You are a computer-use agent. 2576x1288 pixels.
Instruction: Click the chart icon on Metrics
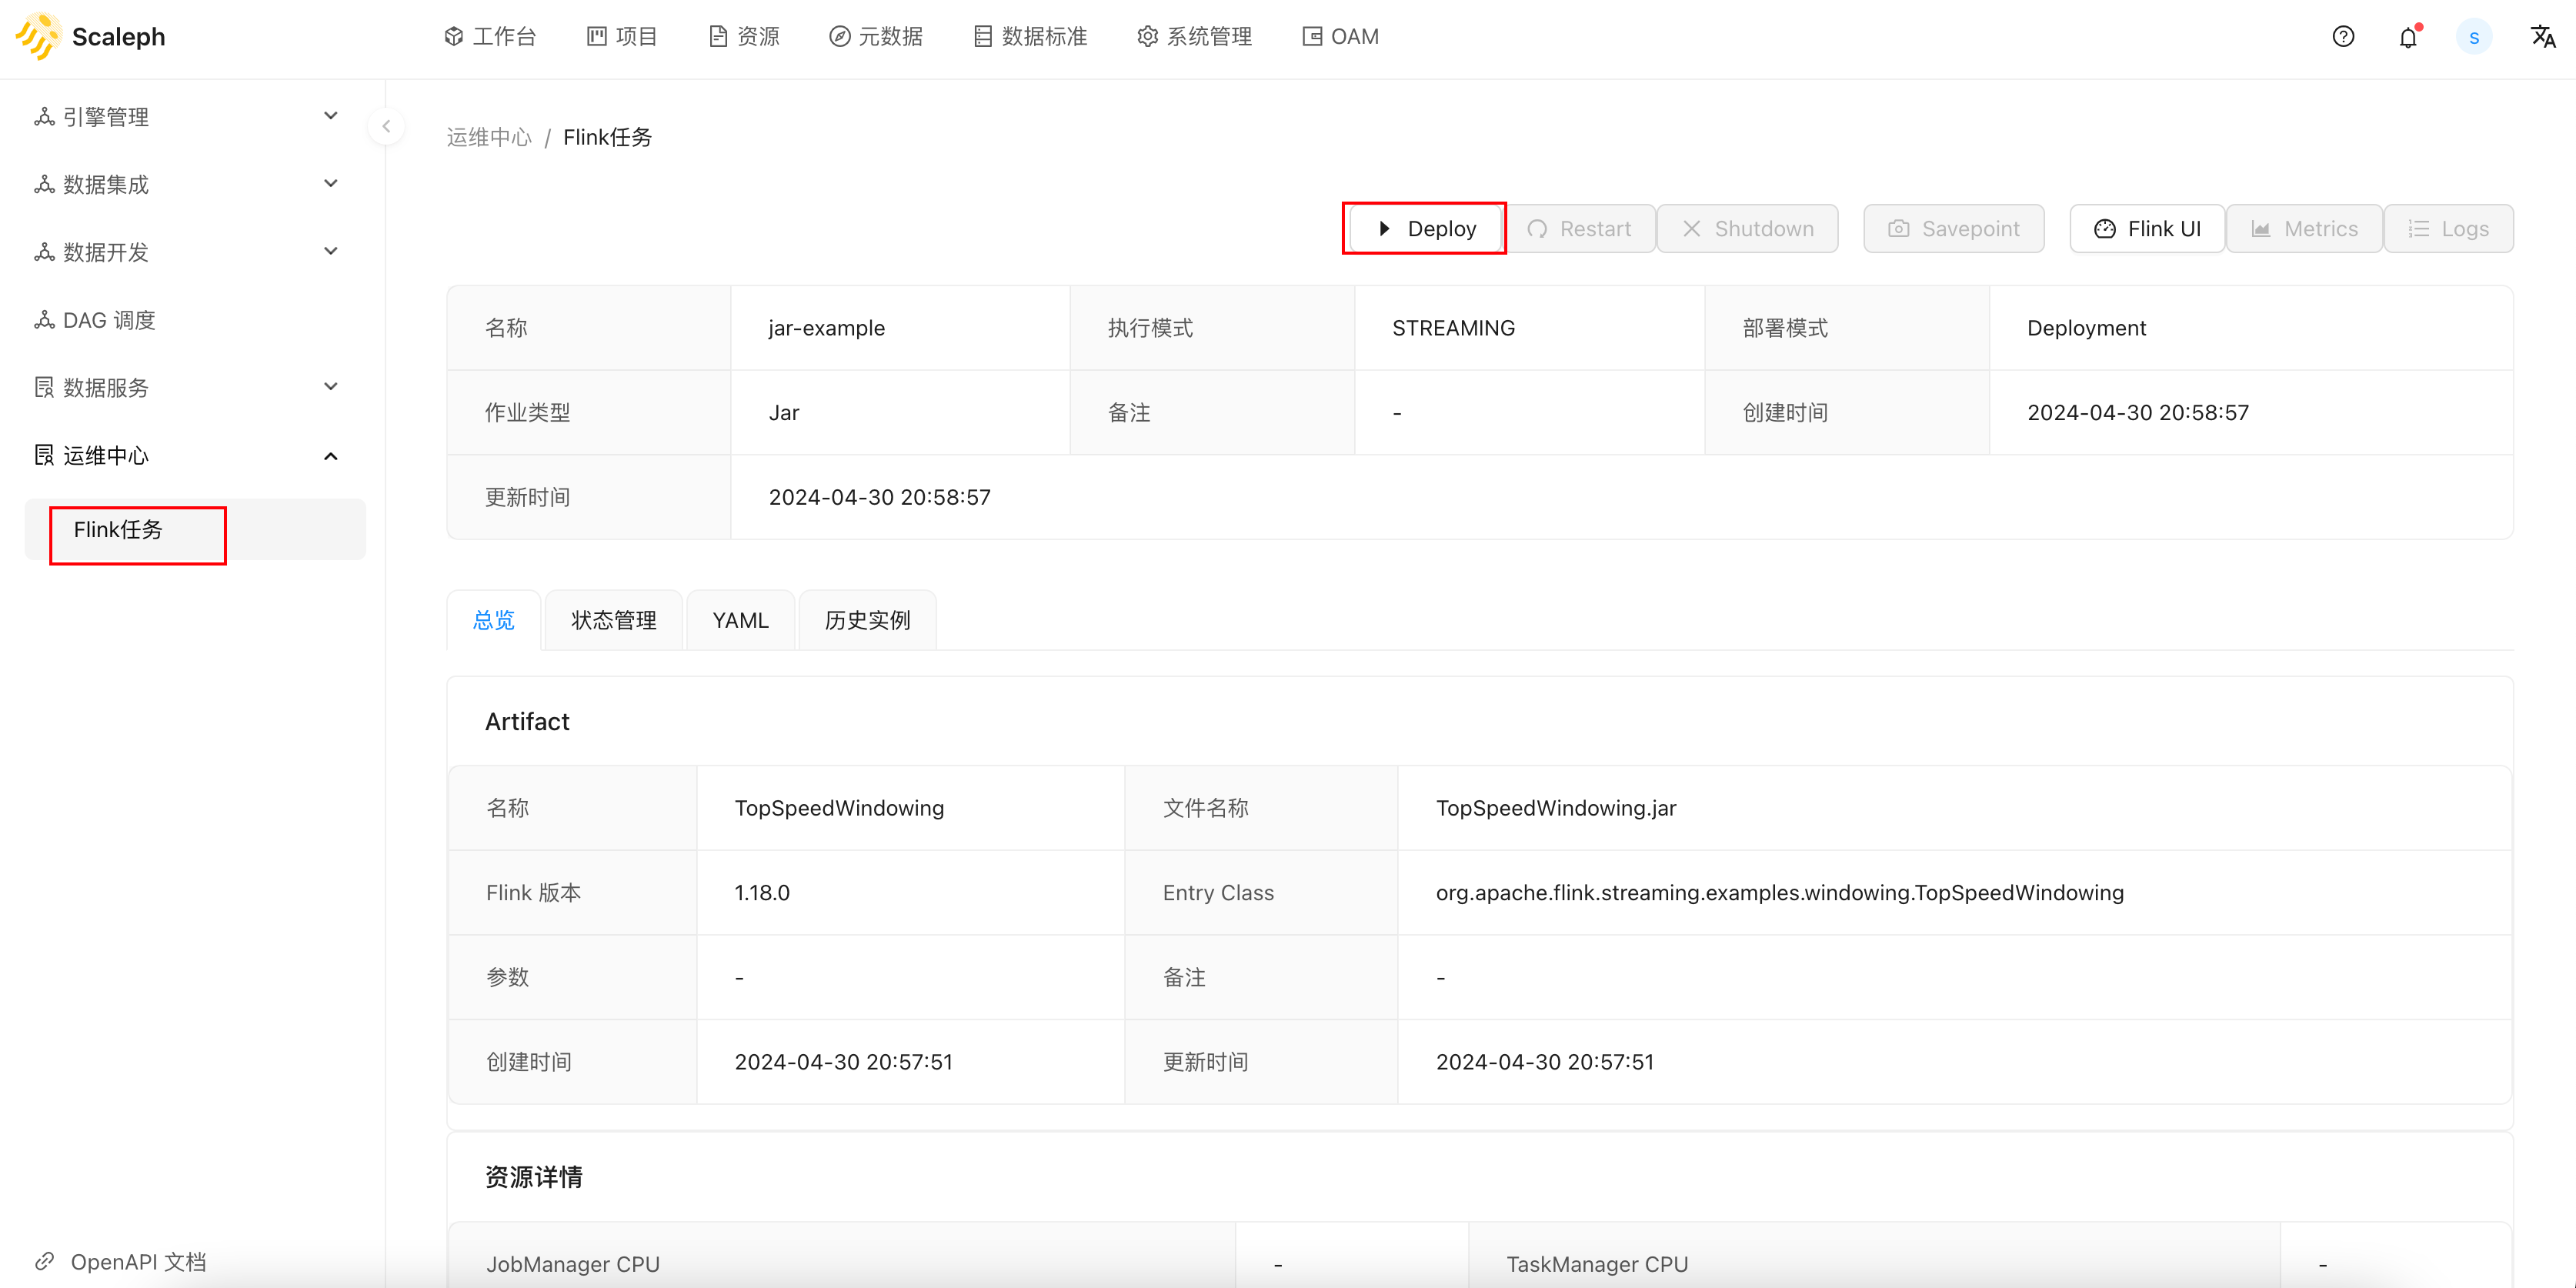(x=2260, y=229)
